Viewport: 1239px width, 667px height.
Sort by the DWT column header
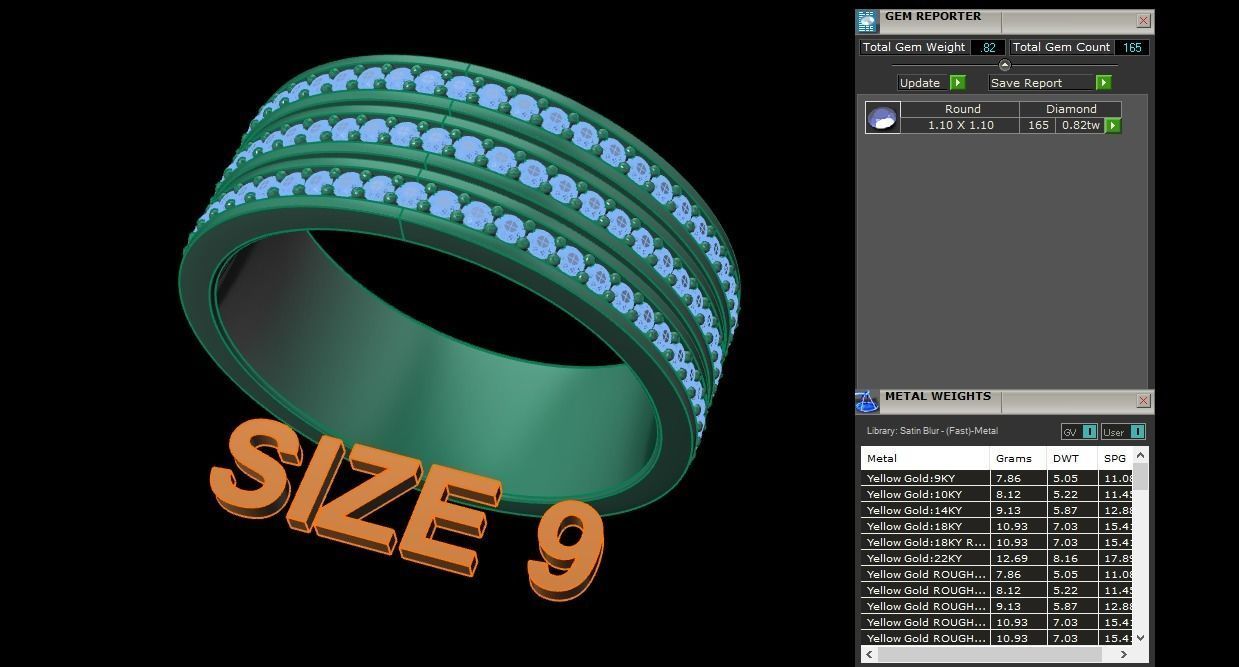click(x=1072, y=458)
